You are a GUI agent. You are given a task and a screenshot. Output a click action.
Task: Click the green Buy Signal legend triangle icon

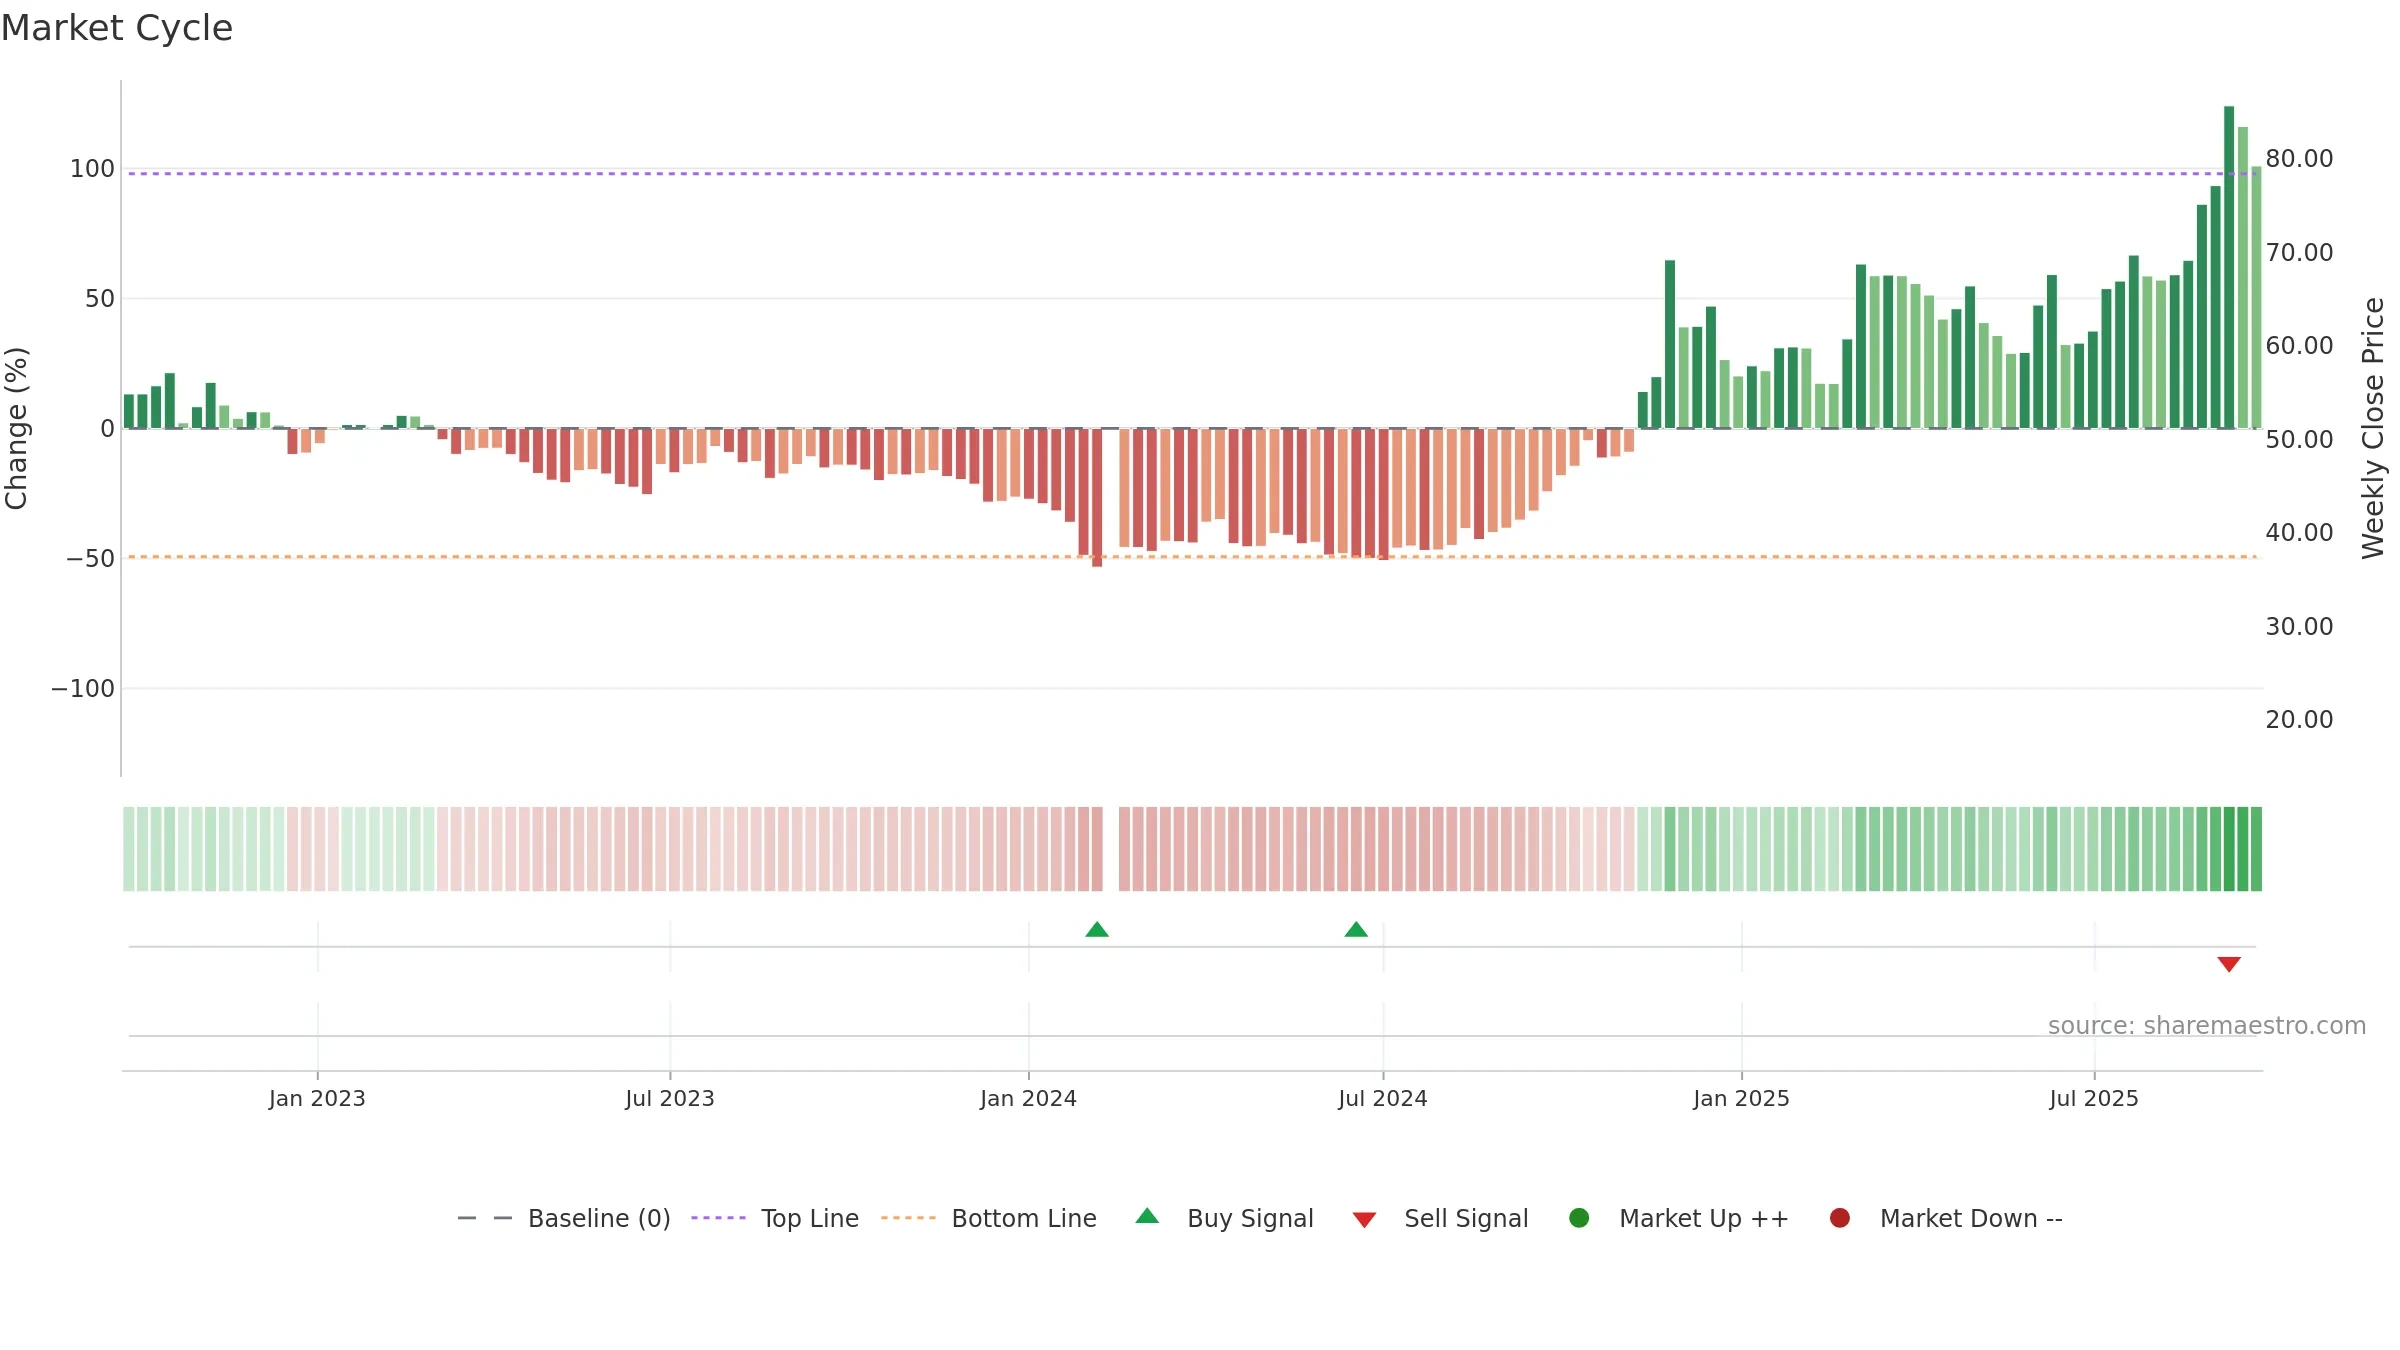coord(1147,1216)
